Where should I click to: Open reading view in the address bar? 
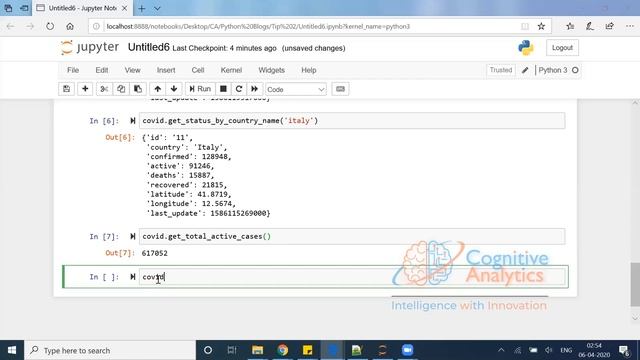(x=525, y=27)
